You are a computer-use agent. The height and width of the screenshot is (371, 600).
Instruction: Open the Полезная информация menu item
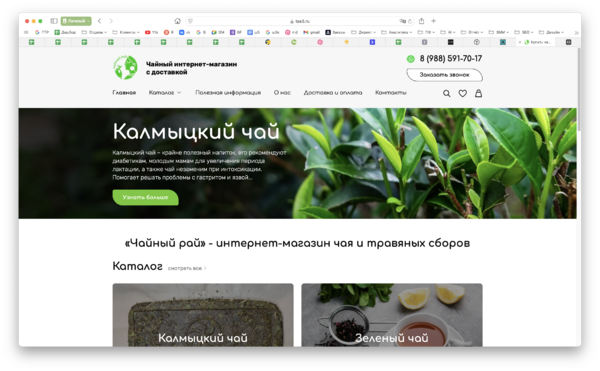coord(228,93)
